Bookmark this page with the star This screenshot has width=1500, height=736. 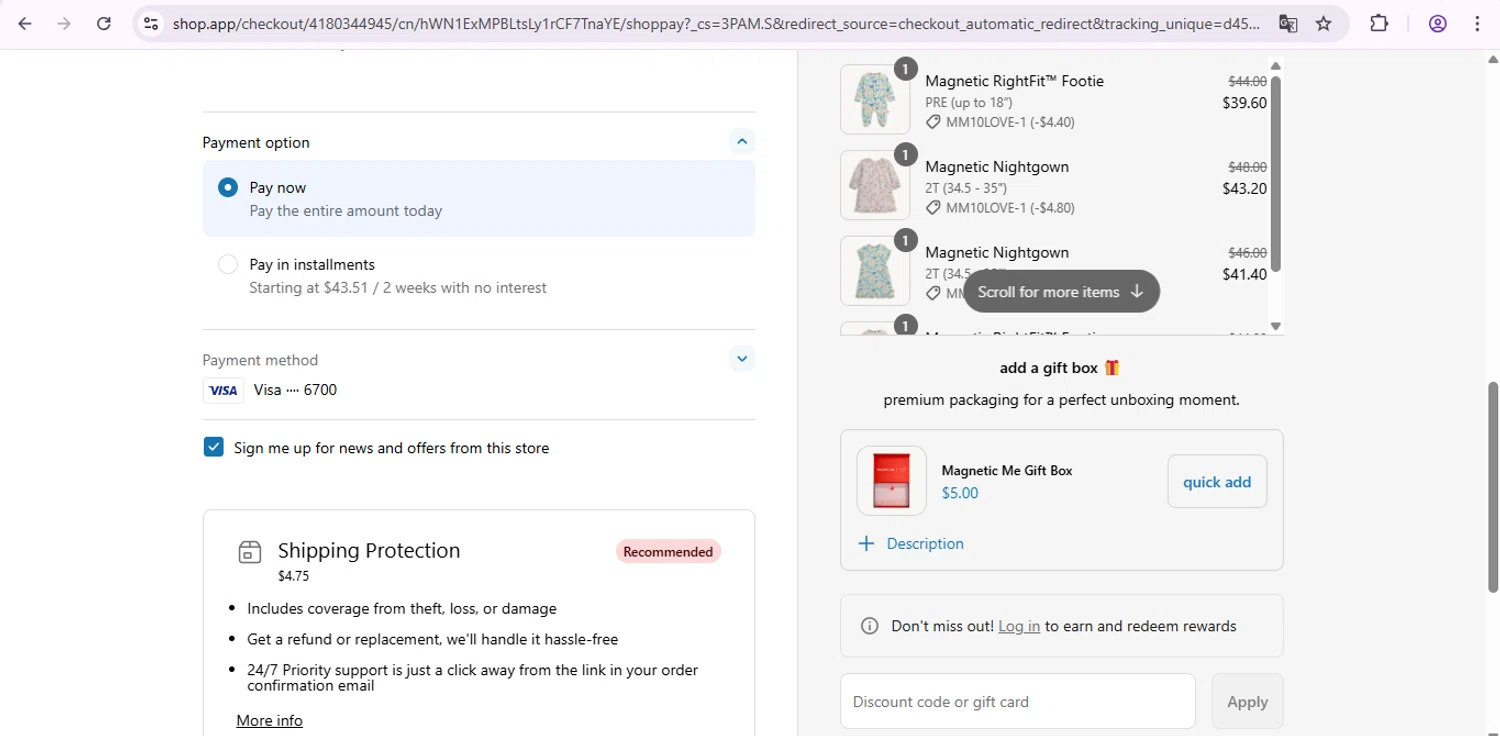coord(1324,24)
